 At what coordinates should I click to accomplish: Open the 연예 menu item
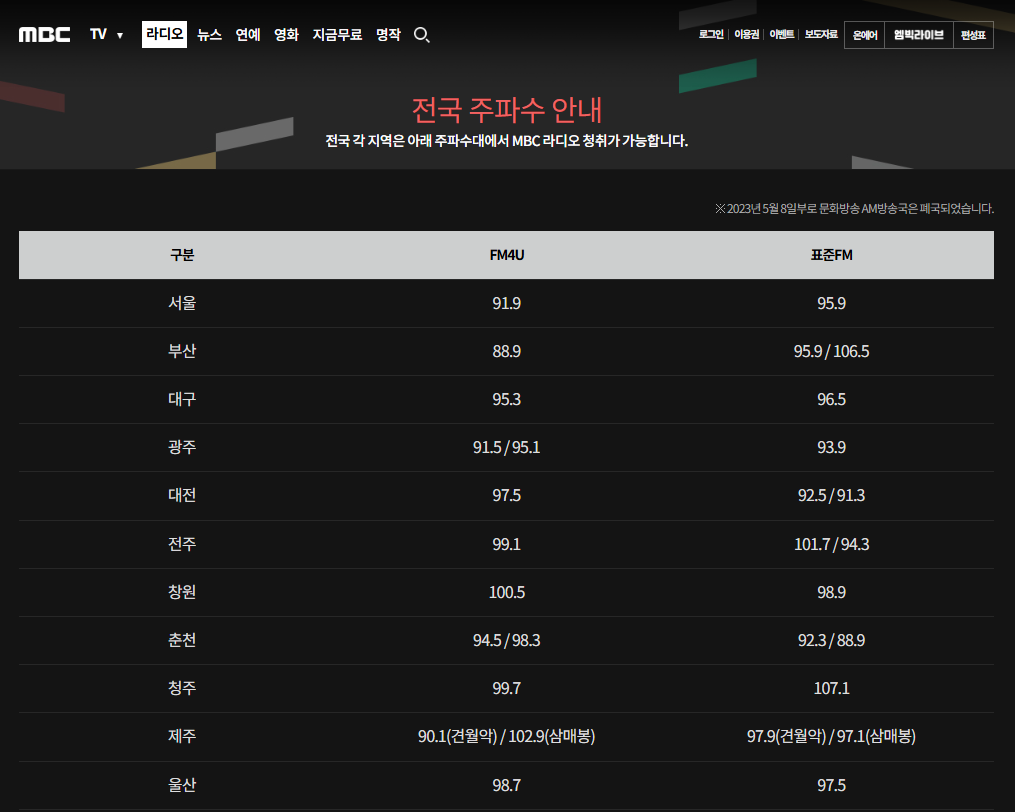tap(248, 35)
